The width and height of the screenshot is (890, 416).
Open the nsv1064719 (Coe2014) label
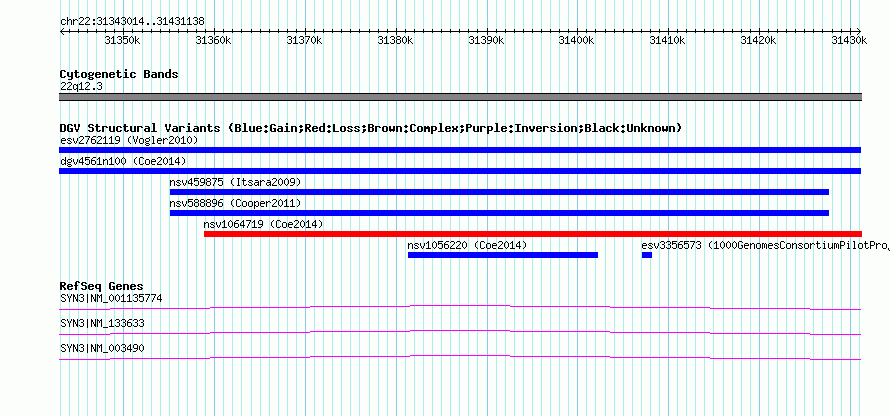263,224
